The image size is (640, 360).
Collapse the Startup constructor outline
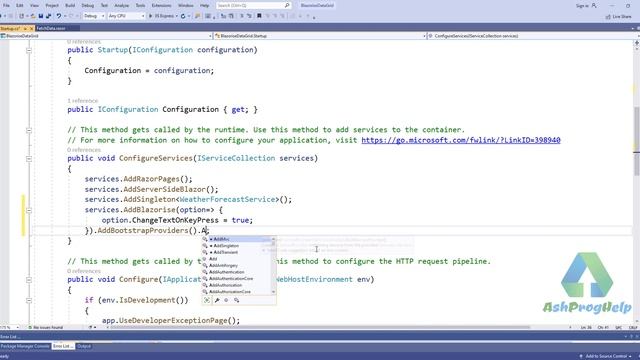[29, 50]
